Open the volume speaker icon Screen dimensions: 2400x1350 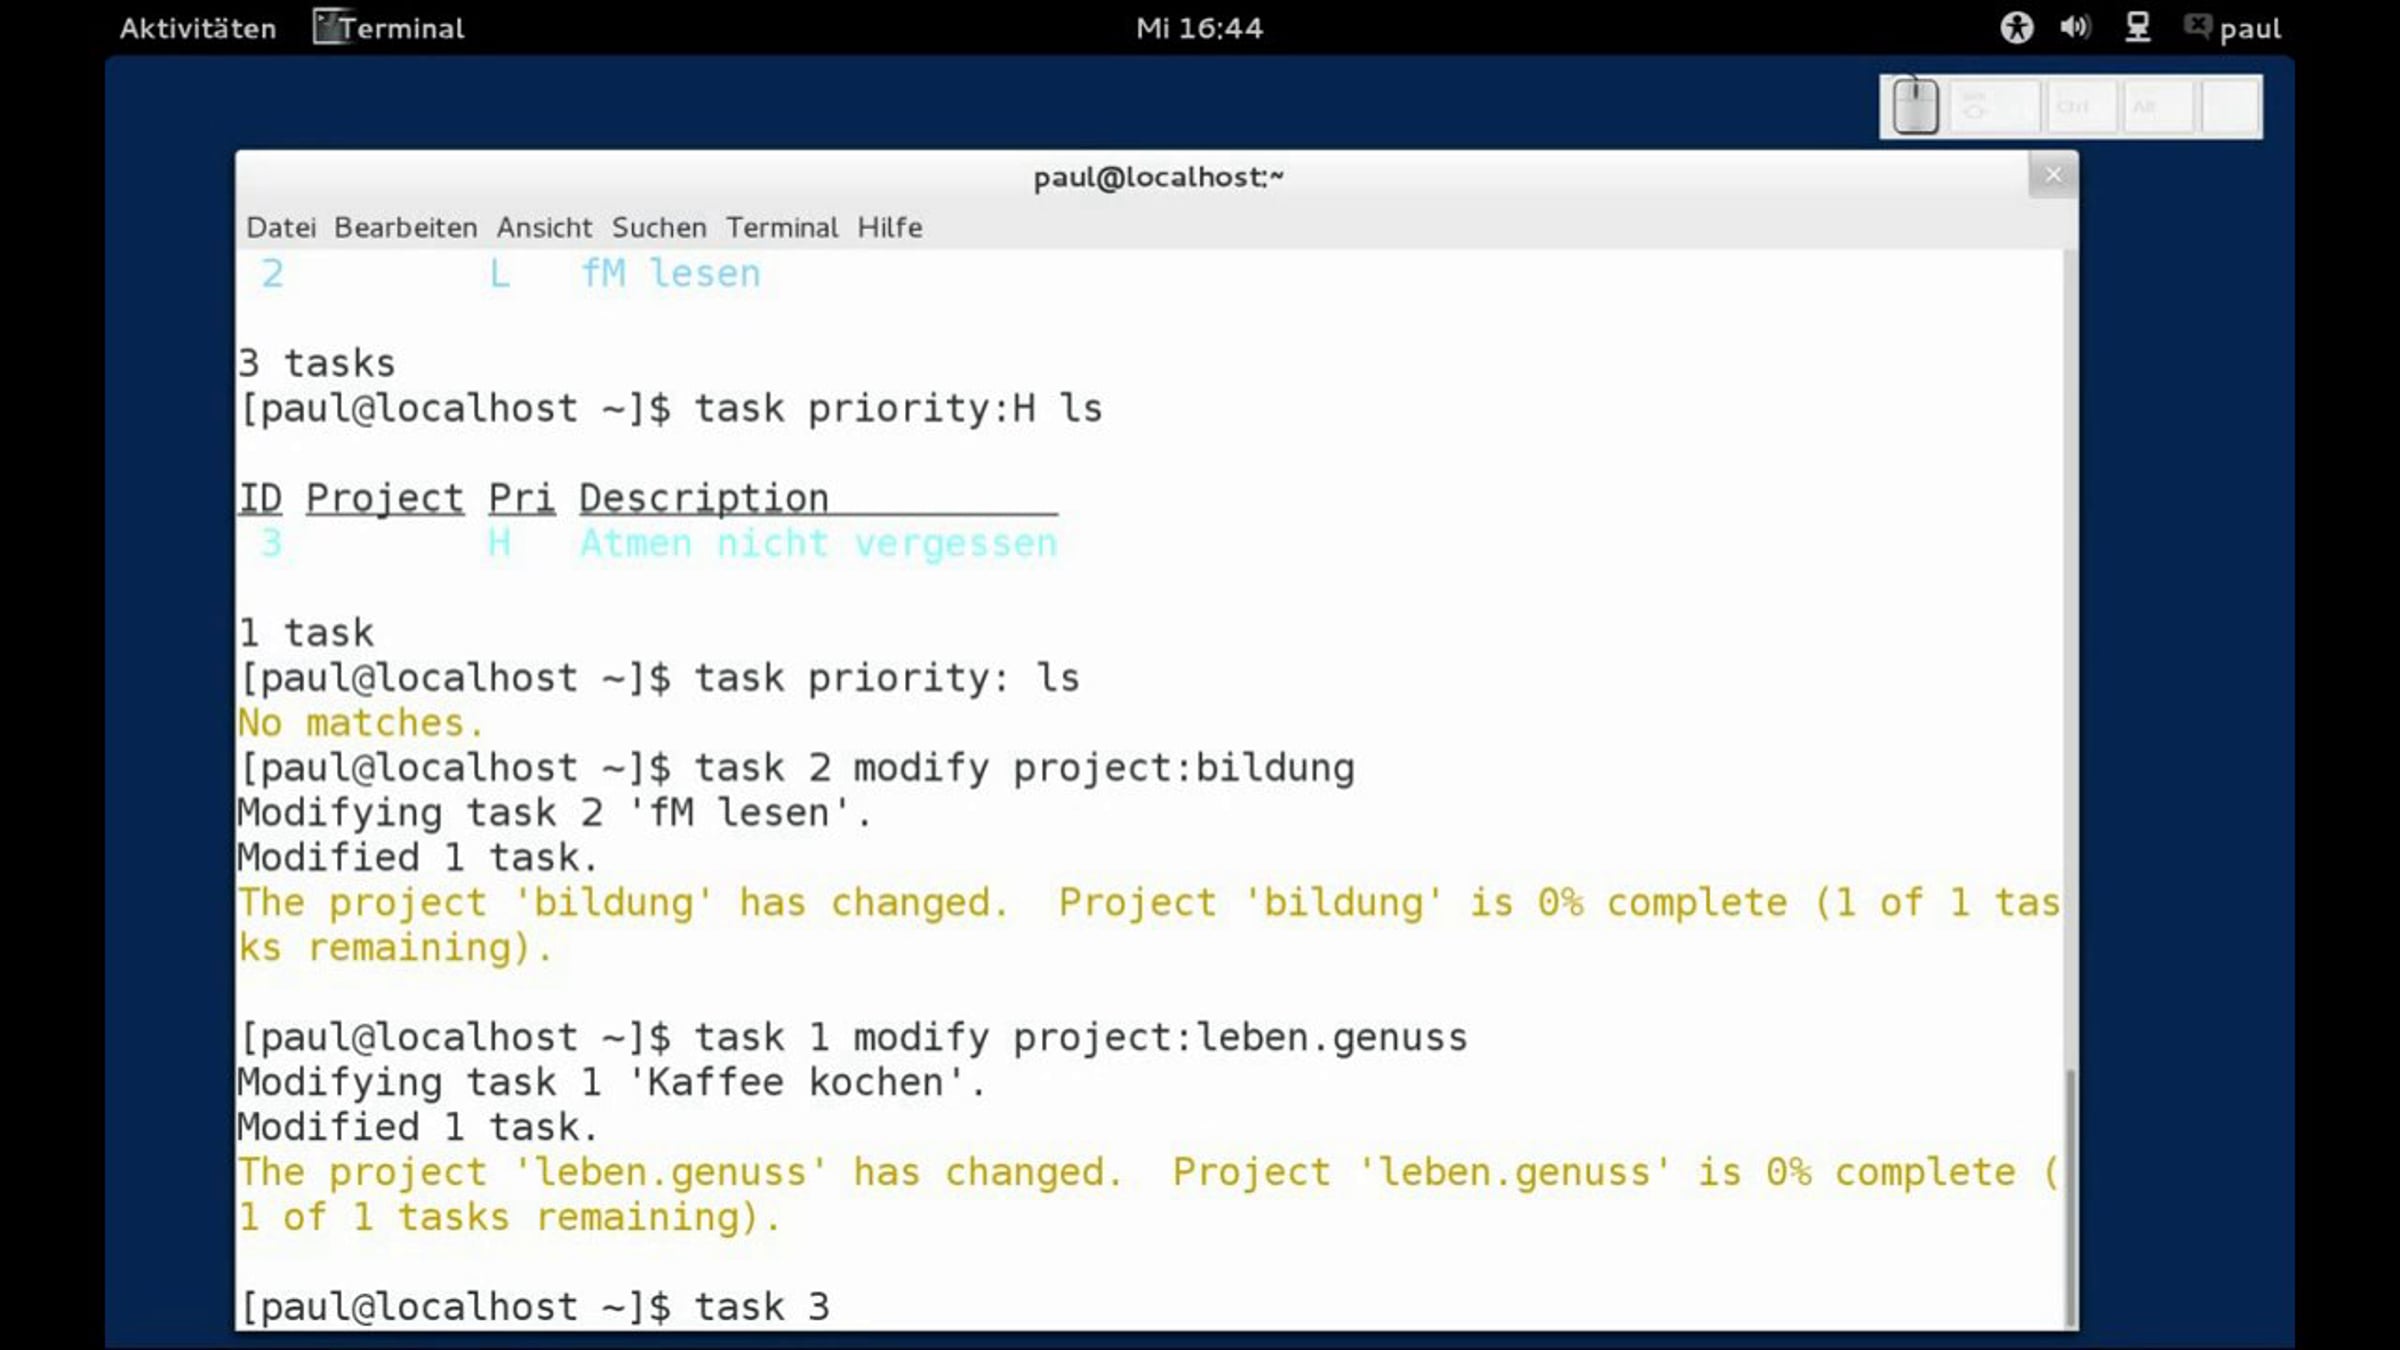[x=2075, y=27]
